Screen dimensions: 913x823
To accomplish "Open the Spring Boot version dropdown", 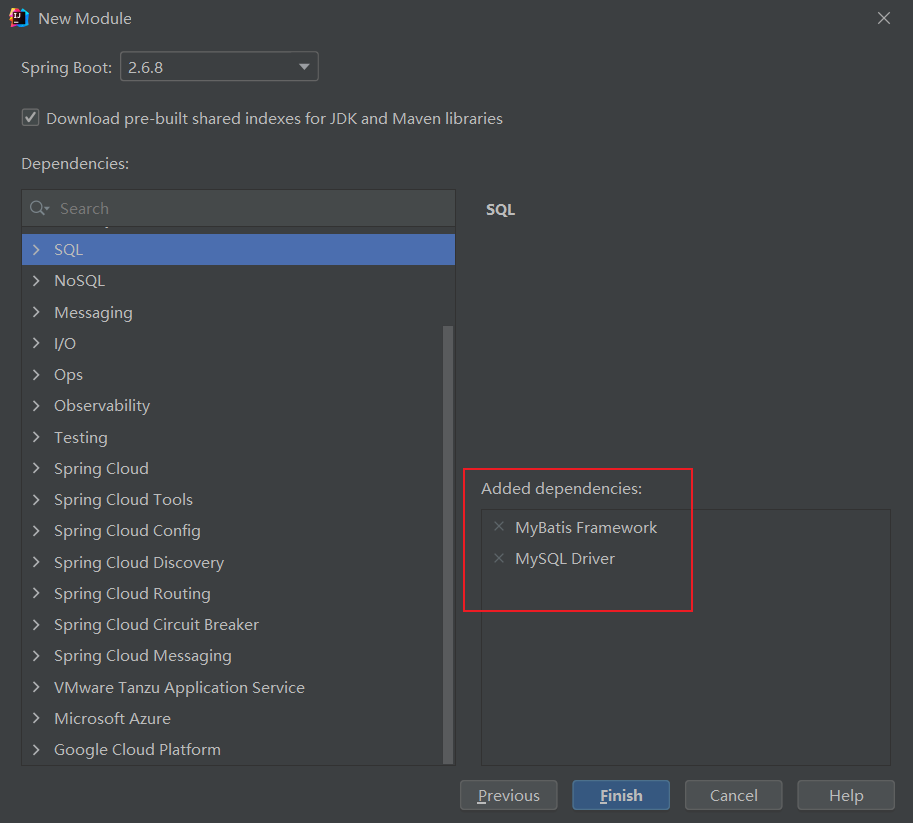I will (x=219, y=67).
